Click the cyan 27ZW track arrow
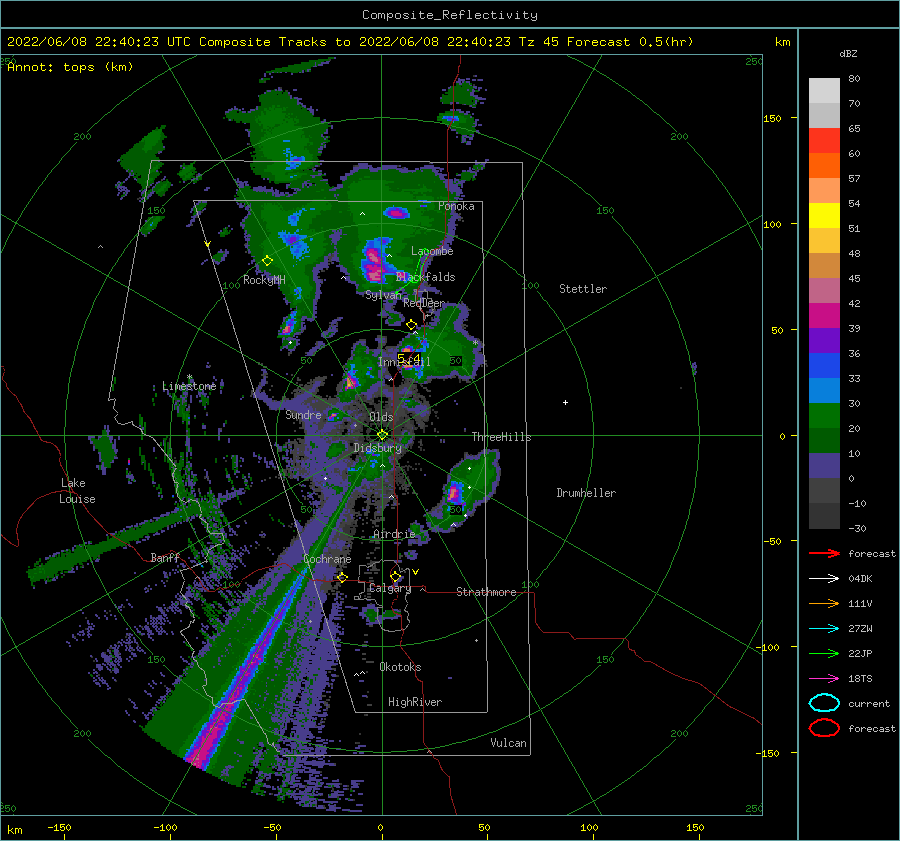This screenshot has width=900, height=841. [824, 629]
